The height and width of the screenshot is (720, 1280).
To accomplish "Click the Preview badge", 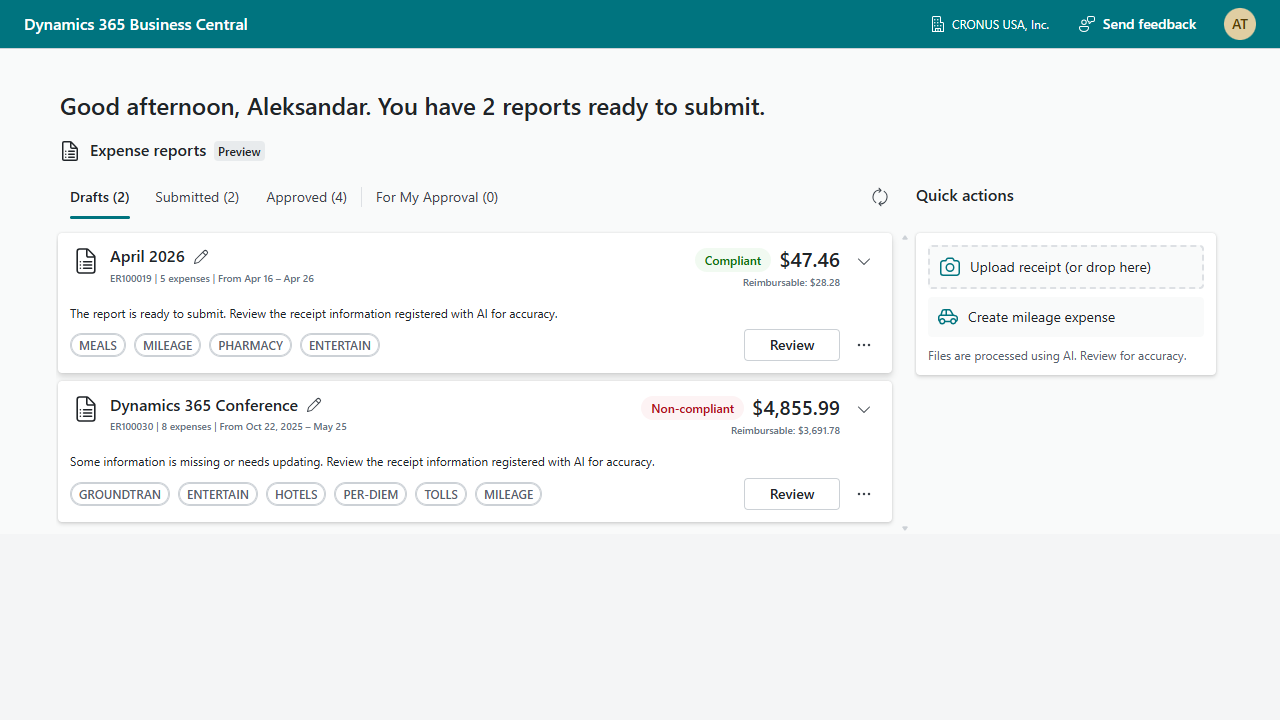I will pyautogui.click(x=239, y=152).
